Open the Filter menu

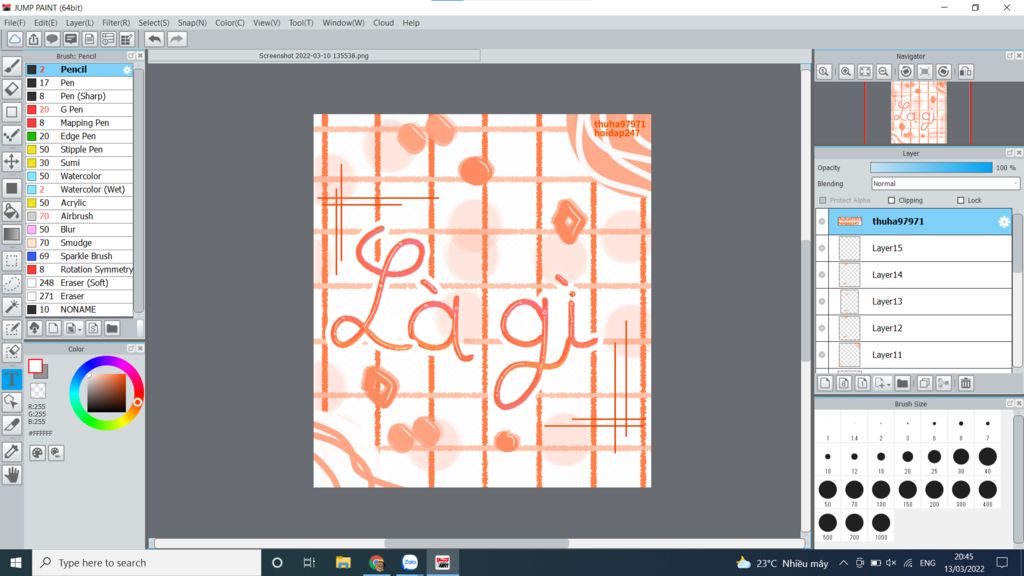point(116,23)
